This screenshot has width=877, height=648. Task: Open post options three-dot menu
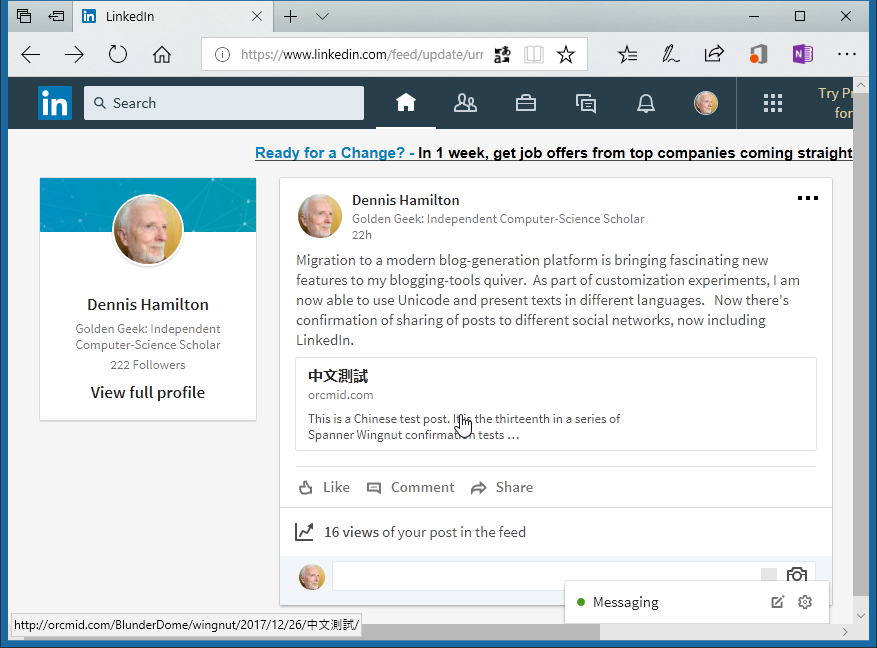tap(807, 199)
